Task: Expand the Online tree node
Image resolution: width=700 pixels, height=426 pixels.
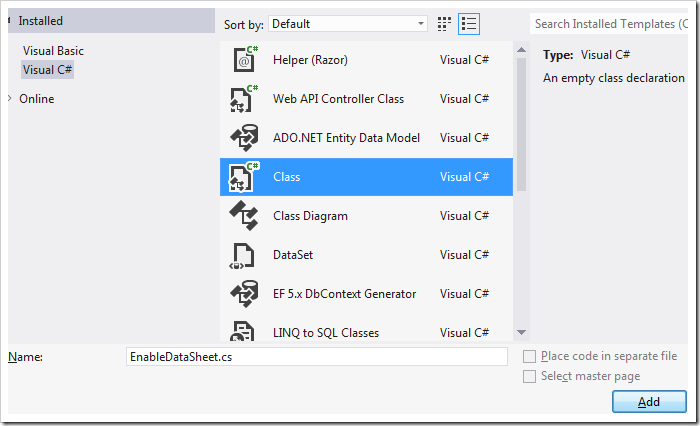Action: (x=10, y=98)
